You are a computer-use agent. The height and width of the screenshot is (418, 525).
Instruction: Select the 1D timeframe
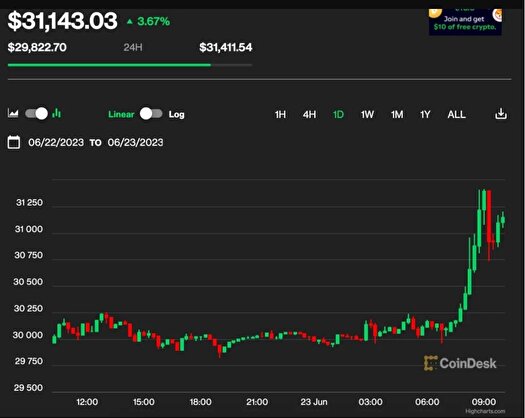338,115
